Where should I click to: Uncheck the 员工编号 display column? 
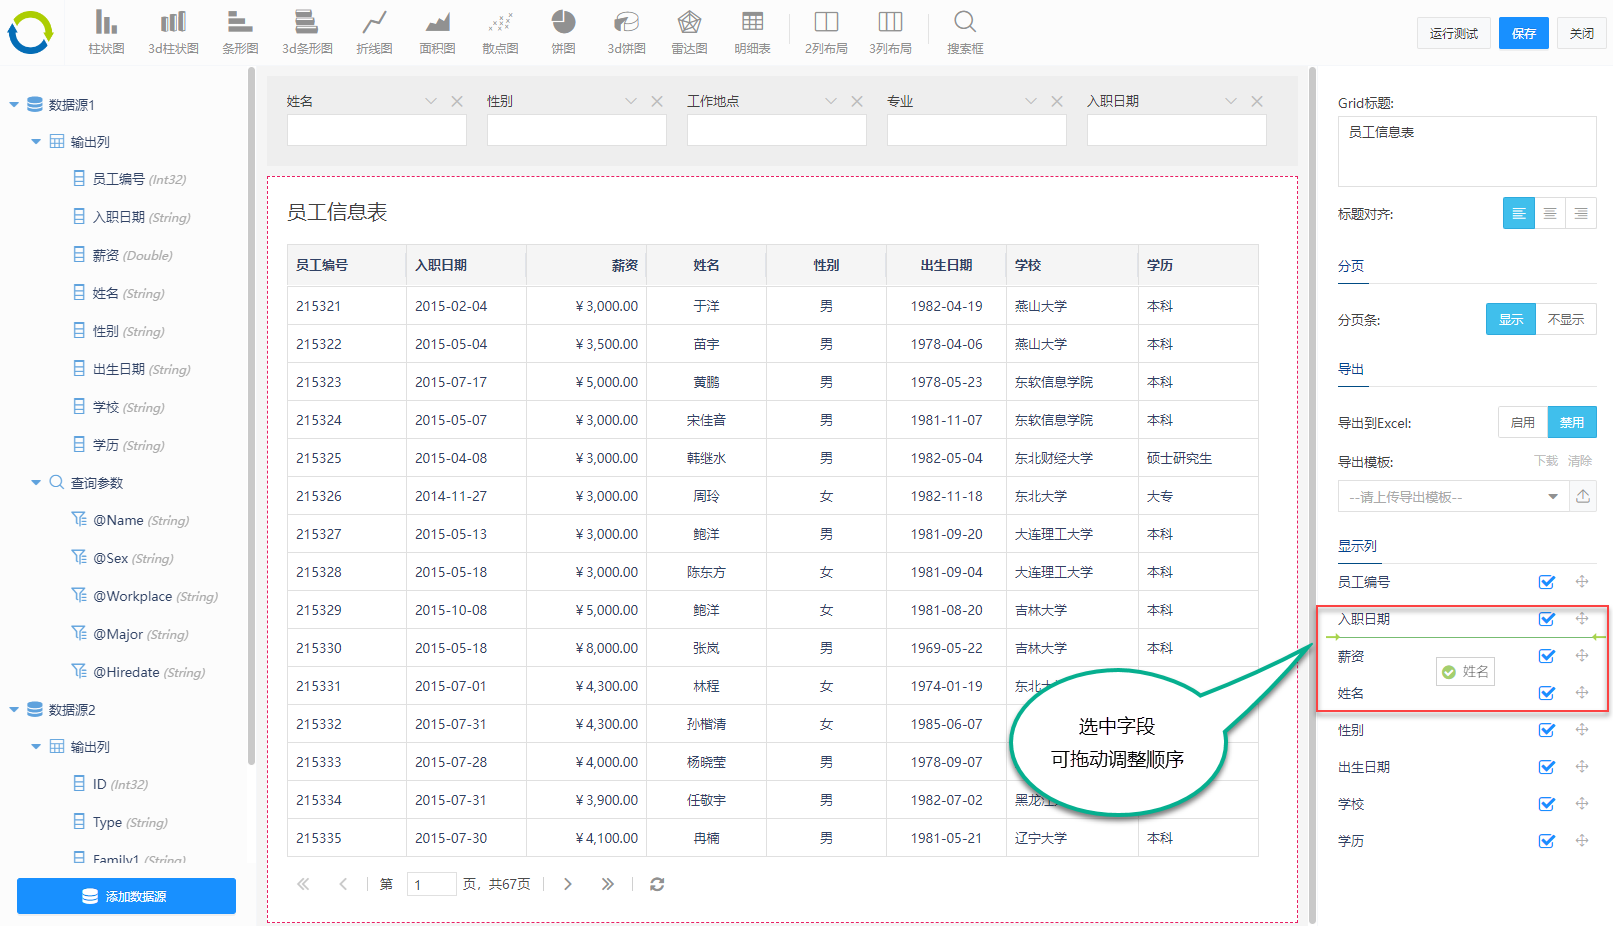click(1547, 582)
